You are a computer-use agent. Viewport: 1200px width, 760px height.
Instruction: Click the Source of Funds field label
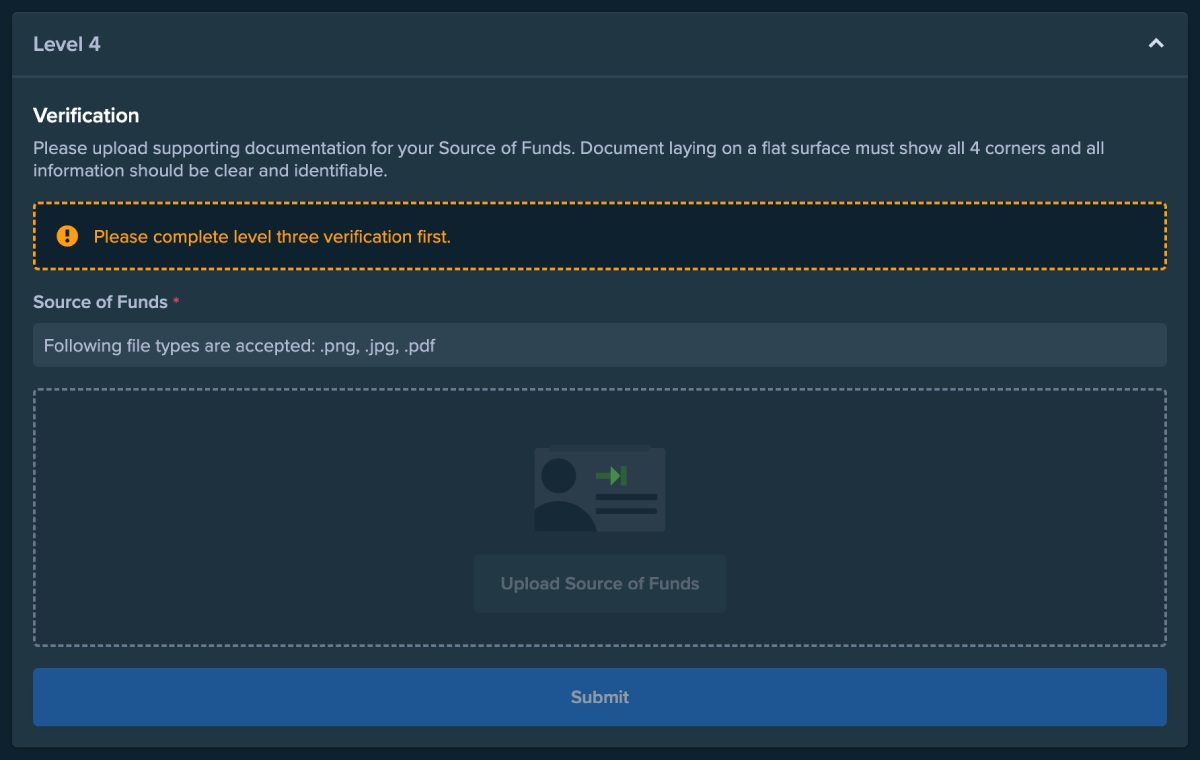tap(100, 302)
